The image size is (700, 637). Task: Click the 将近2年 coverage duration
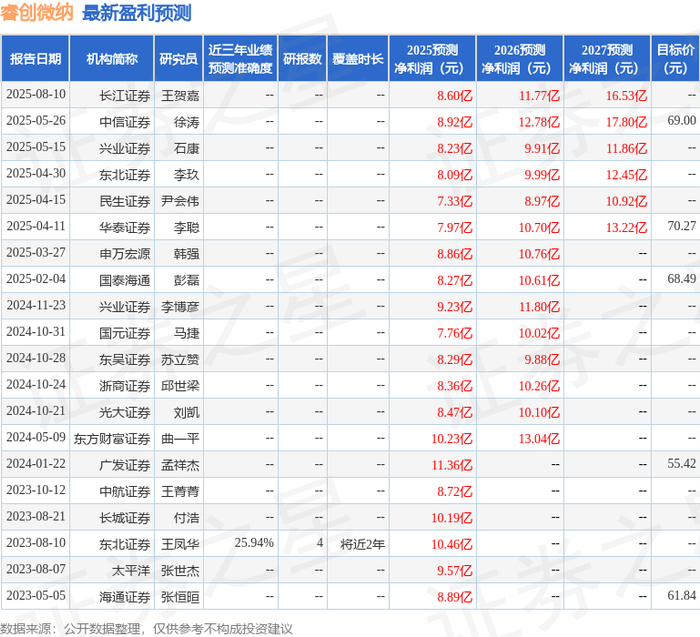click(362, 544)
